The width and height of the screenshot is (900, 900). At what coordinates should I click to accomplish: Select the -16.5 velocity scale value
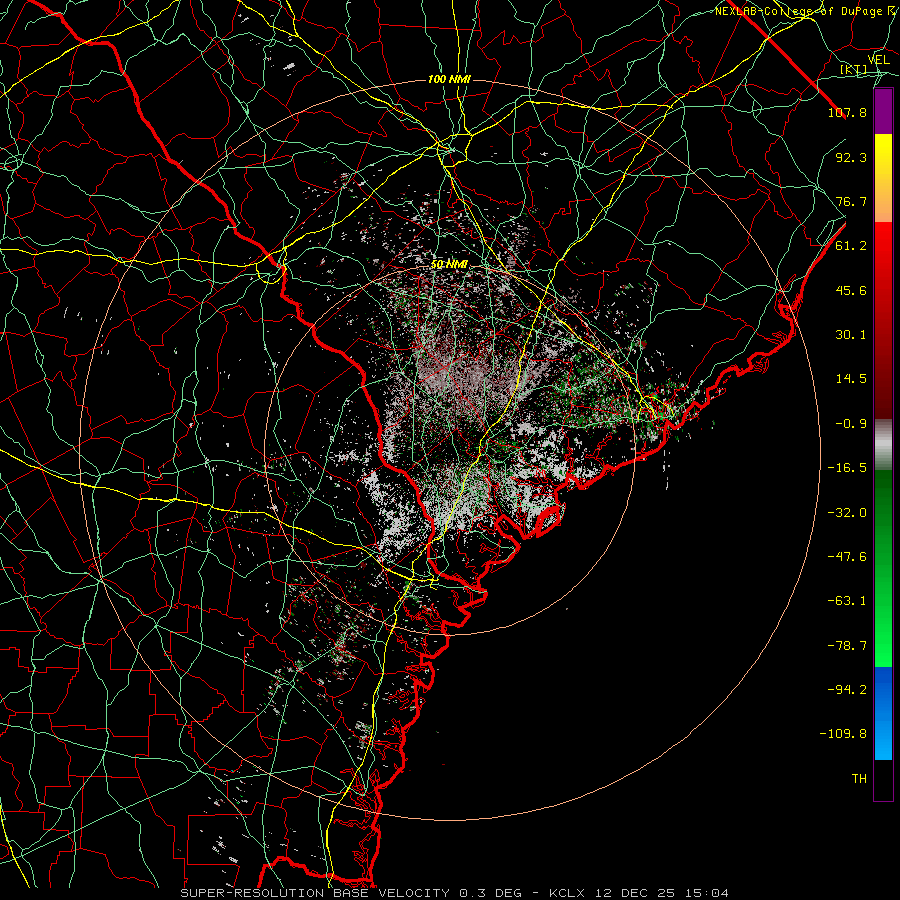click(x=847, y=468)
